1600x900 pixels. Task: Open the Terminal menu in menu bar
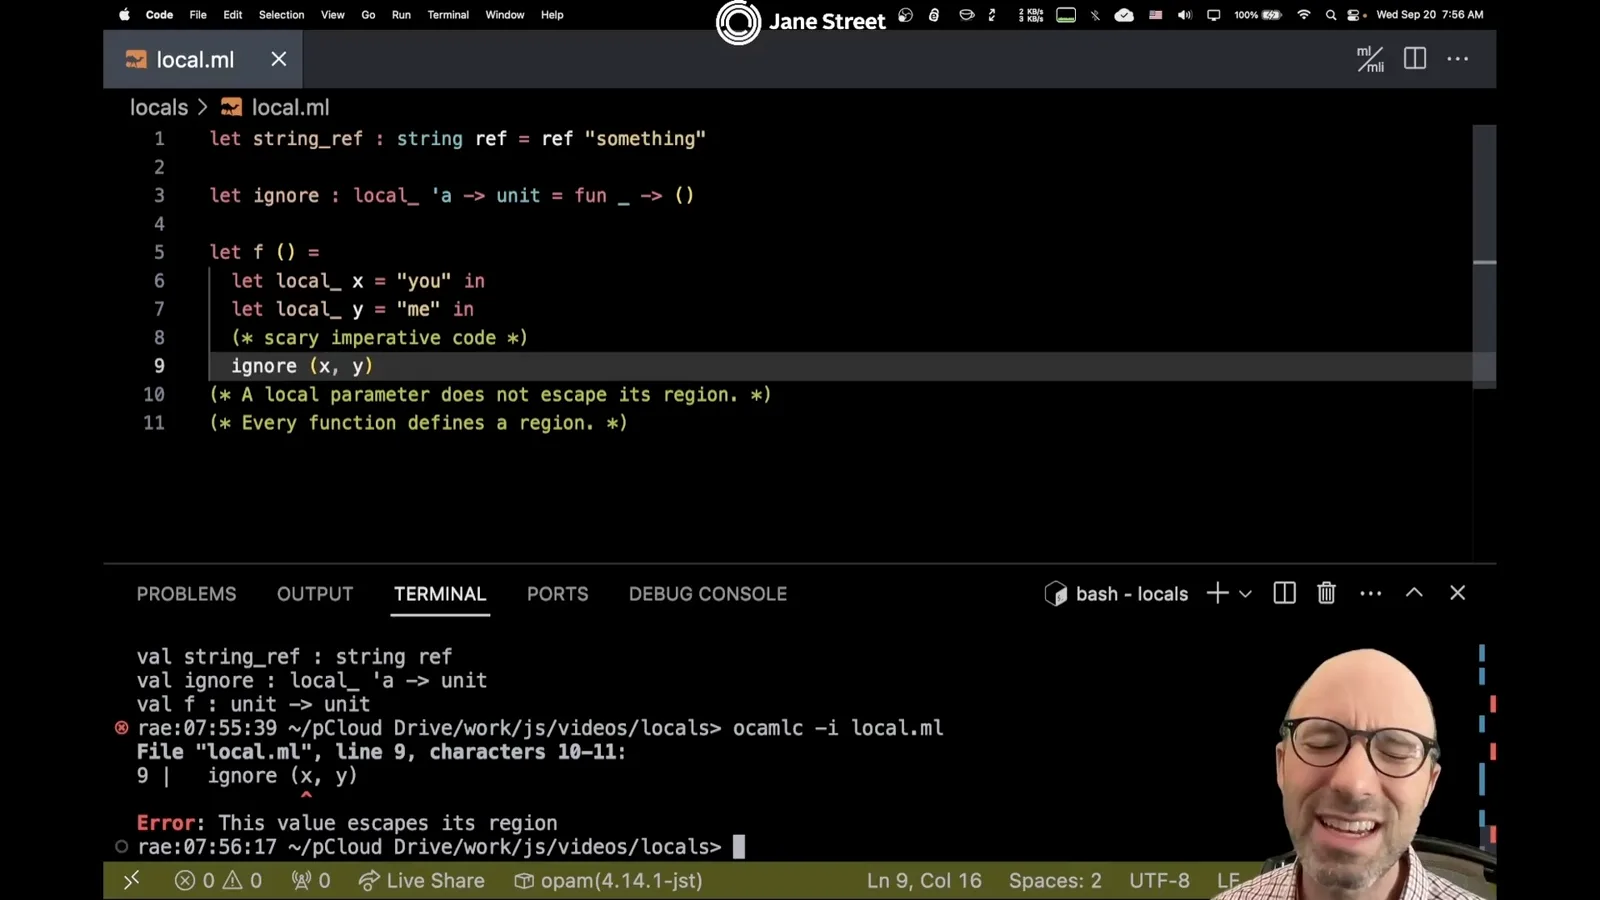448,15
